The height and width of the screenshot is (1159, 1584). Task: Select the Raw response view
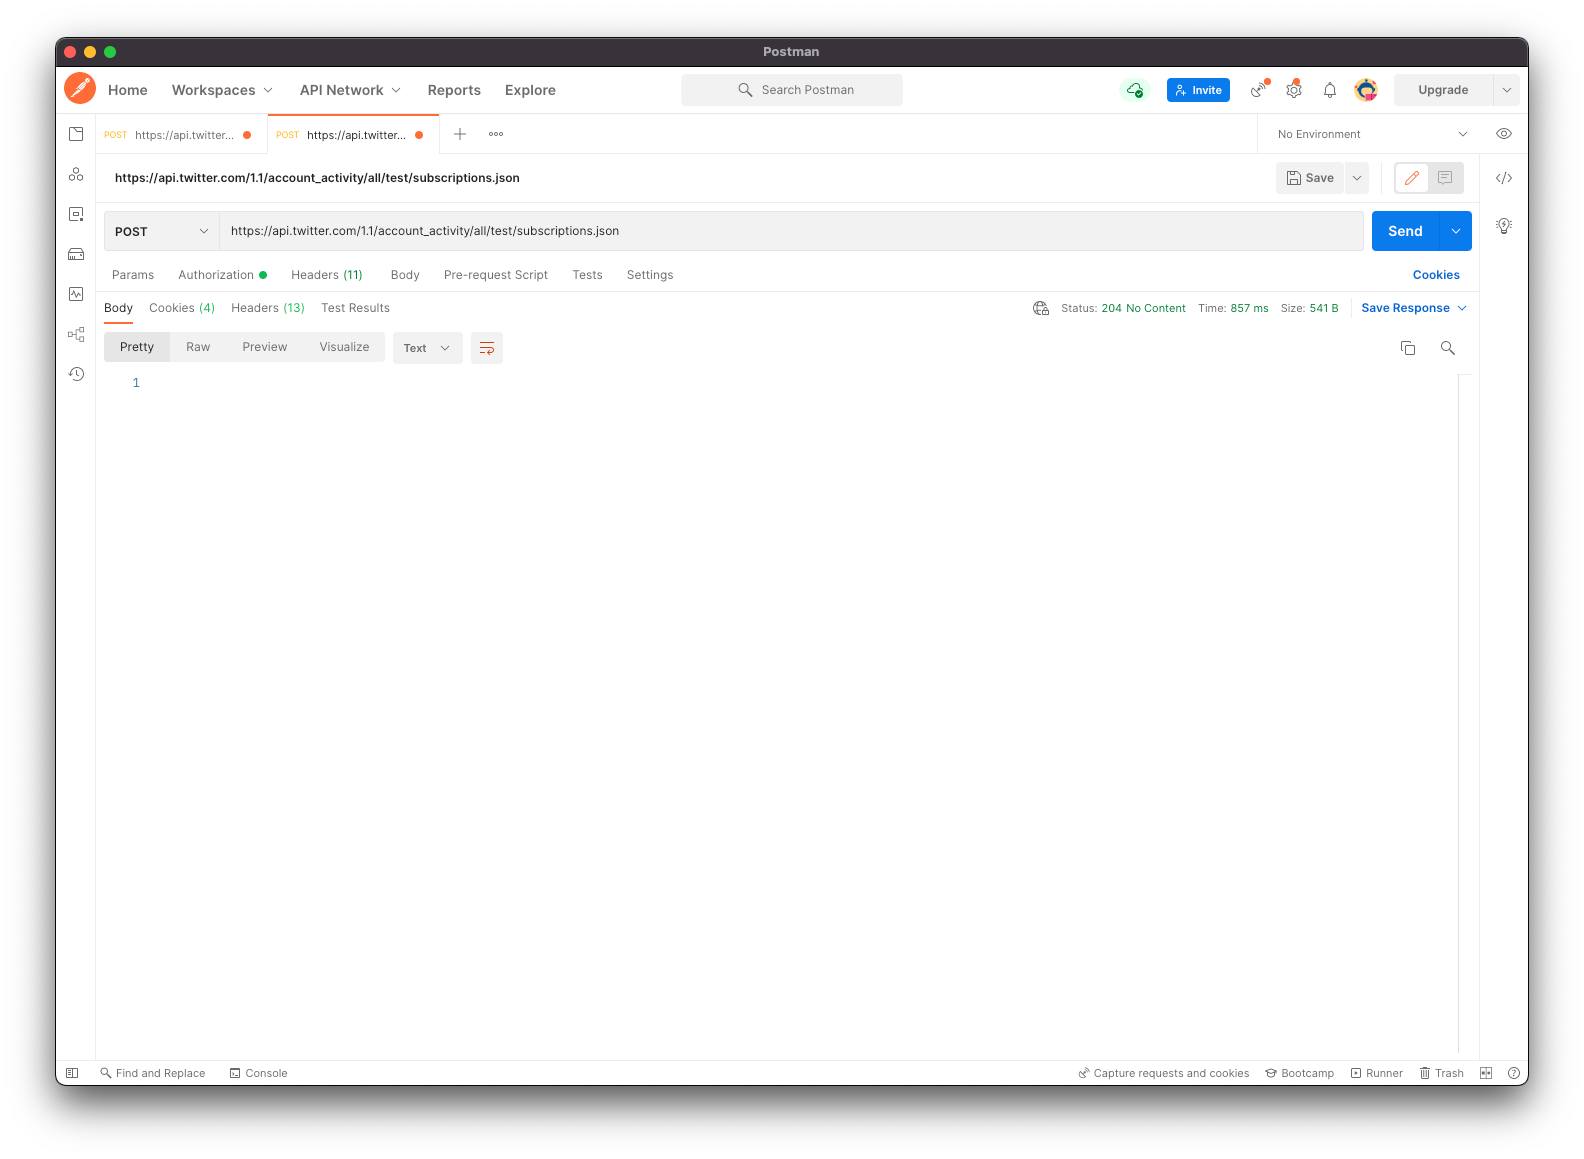click(198, 347)
